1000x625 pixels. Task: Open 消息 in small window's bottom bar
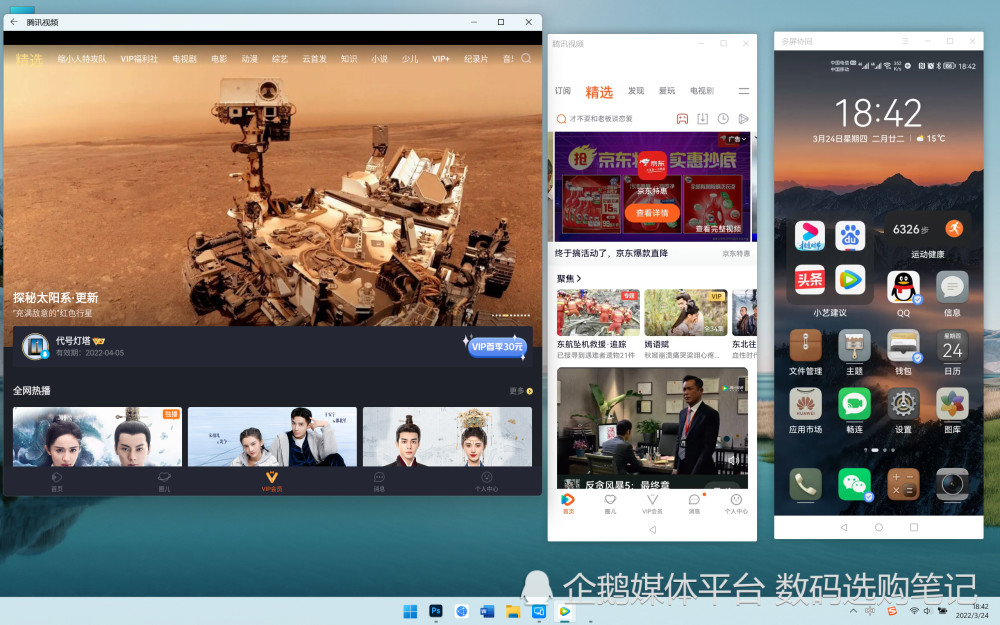[694, 503]
